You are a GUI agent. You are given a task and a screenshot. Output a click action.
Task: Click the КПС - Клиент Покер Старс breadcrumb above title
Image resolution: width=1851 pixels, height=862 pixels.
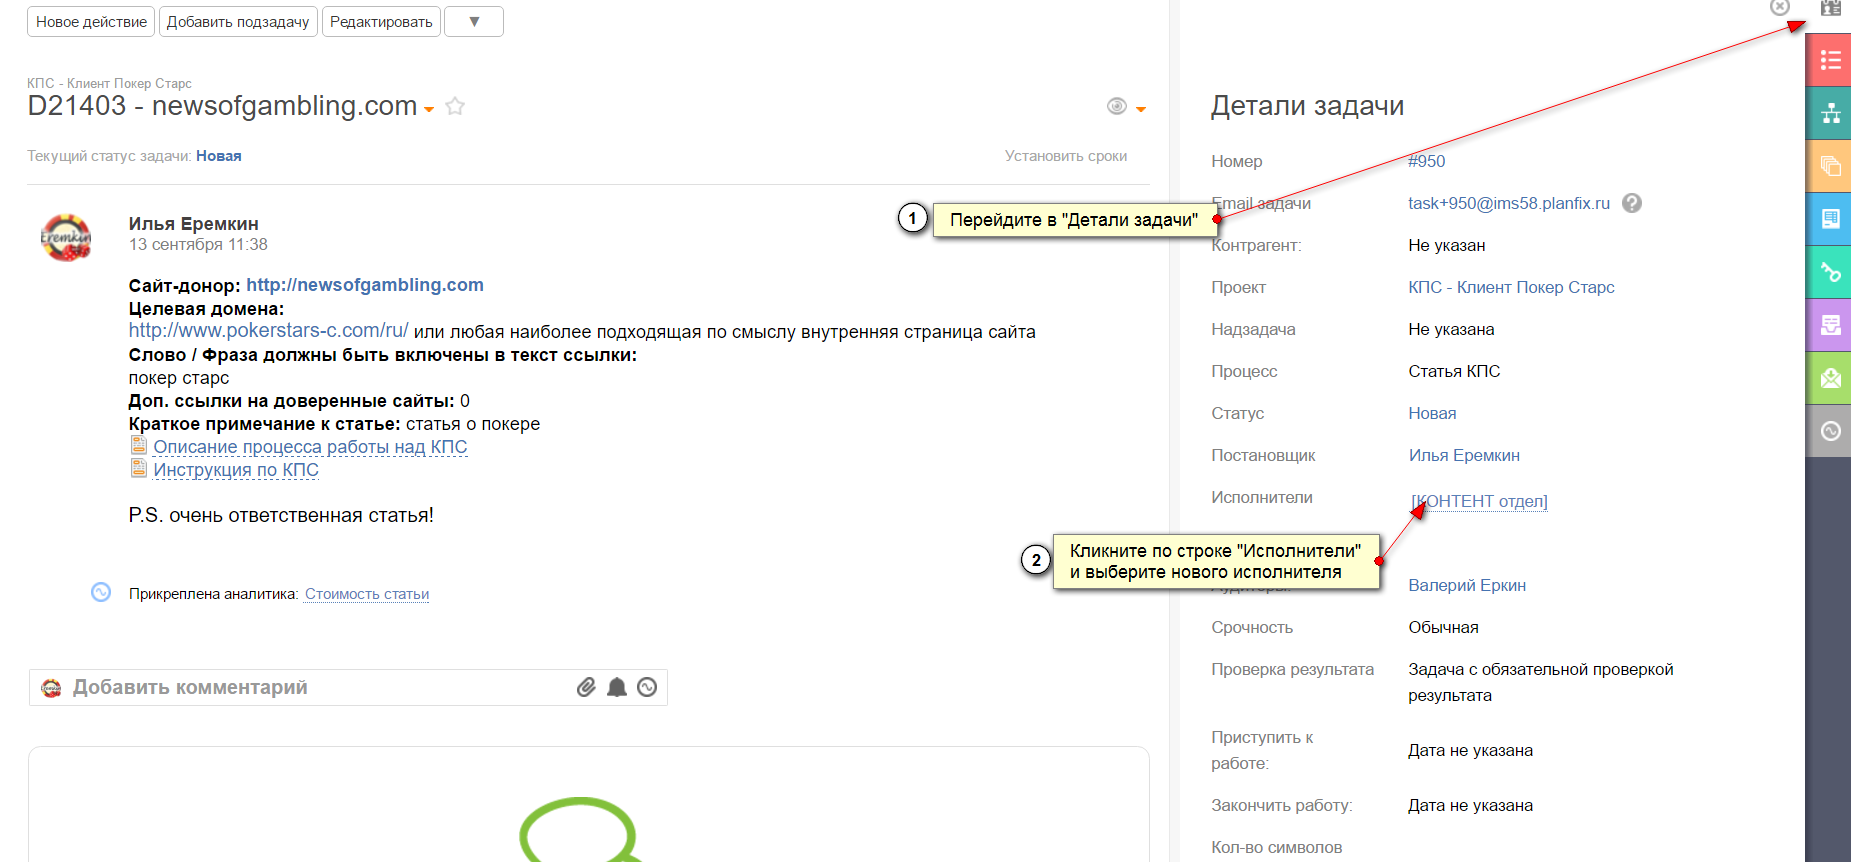click(109, 83)
